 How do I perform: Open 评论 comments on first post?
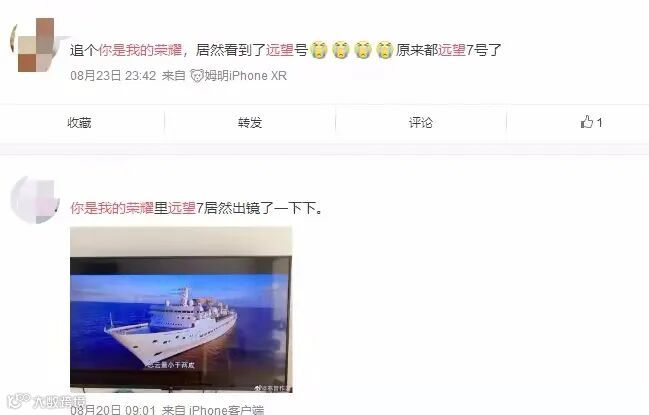point(421,122)
